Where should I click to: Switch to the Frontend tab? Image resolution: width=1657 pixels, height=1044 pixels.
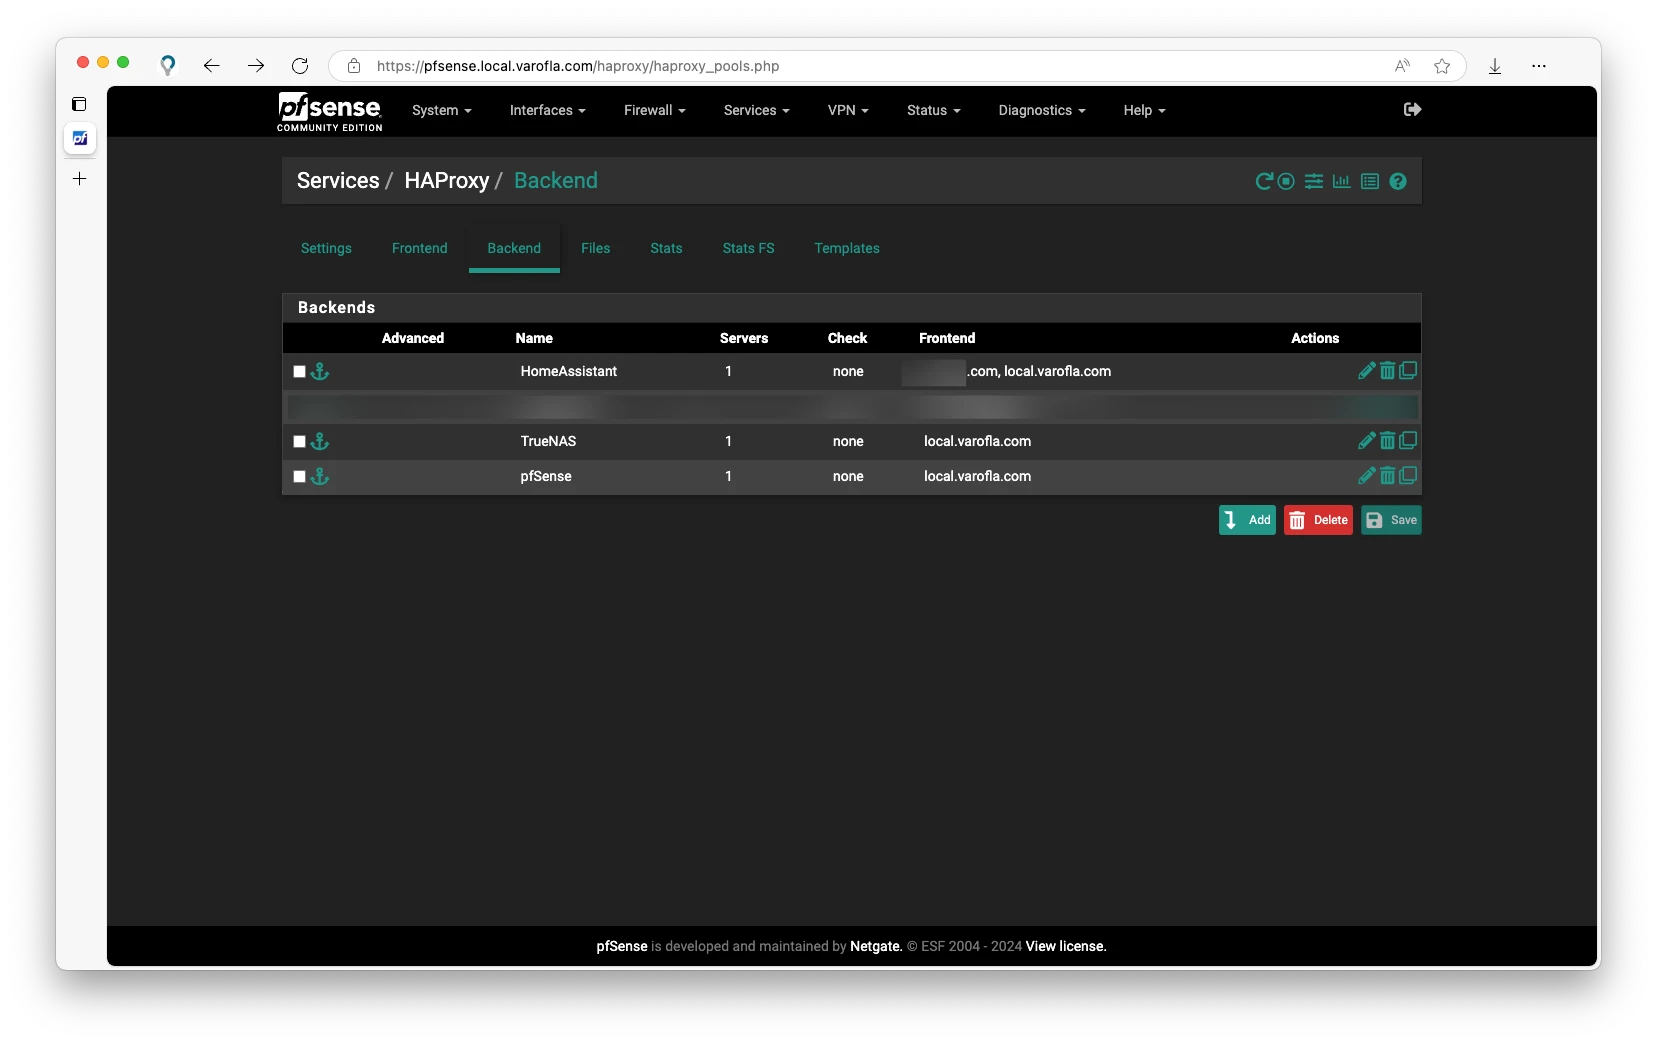pyautogui.click(x=419, y=248)
